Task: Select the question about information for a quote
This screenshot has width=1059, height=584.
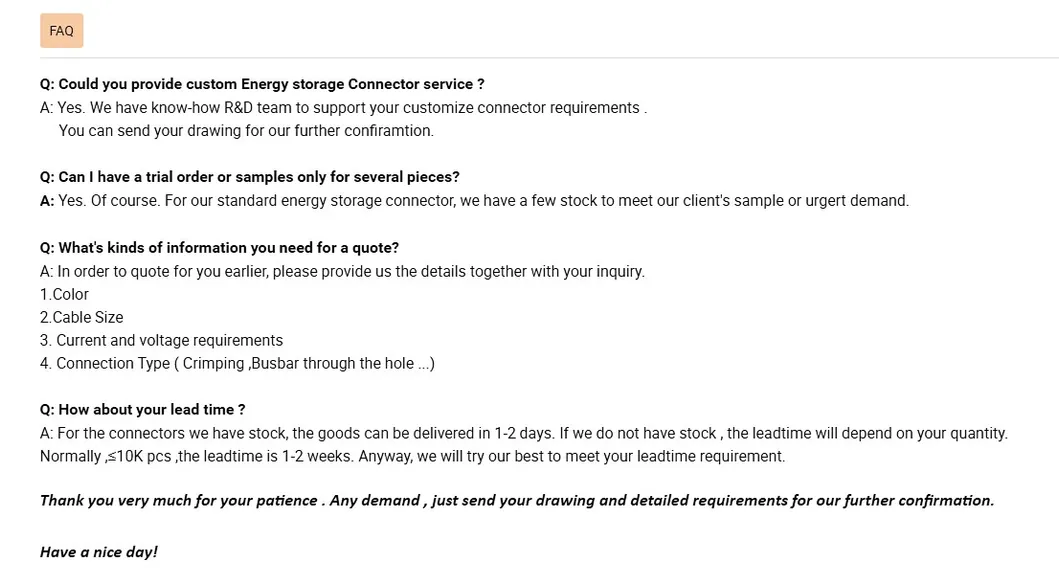Action: coord(219,248)
